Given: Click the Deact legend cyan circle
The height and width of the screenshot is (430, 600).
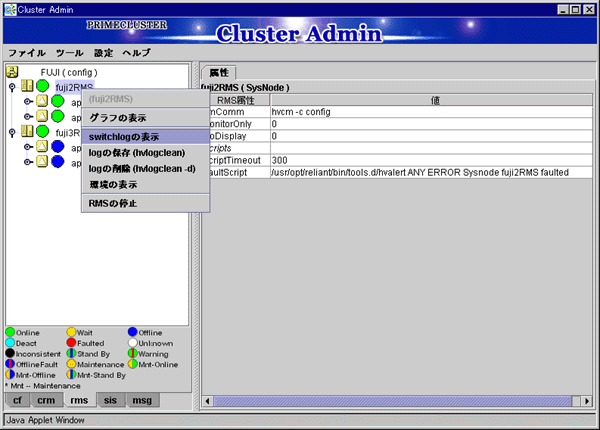Looking at the screenshot, I should tap(10, 342).
